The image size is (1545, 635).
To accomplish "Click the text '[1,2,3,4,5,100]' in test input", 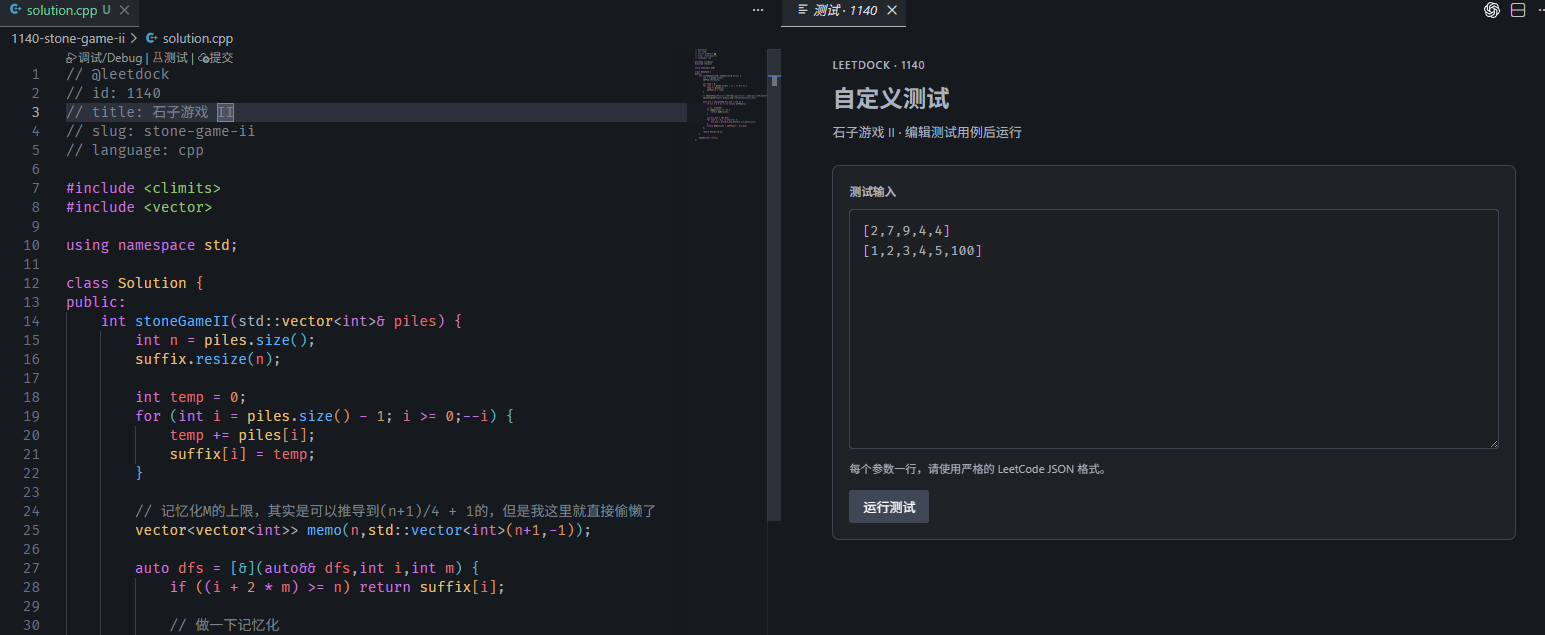I will 922,250.
